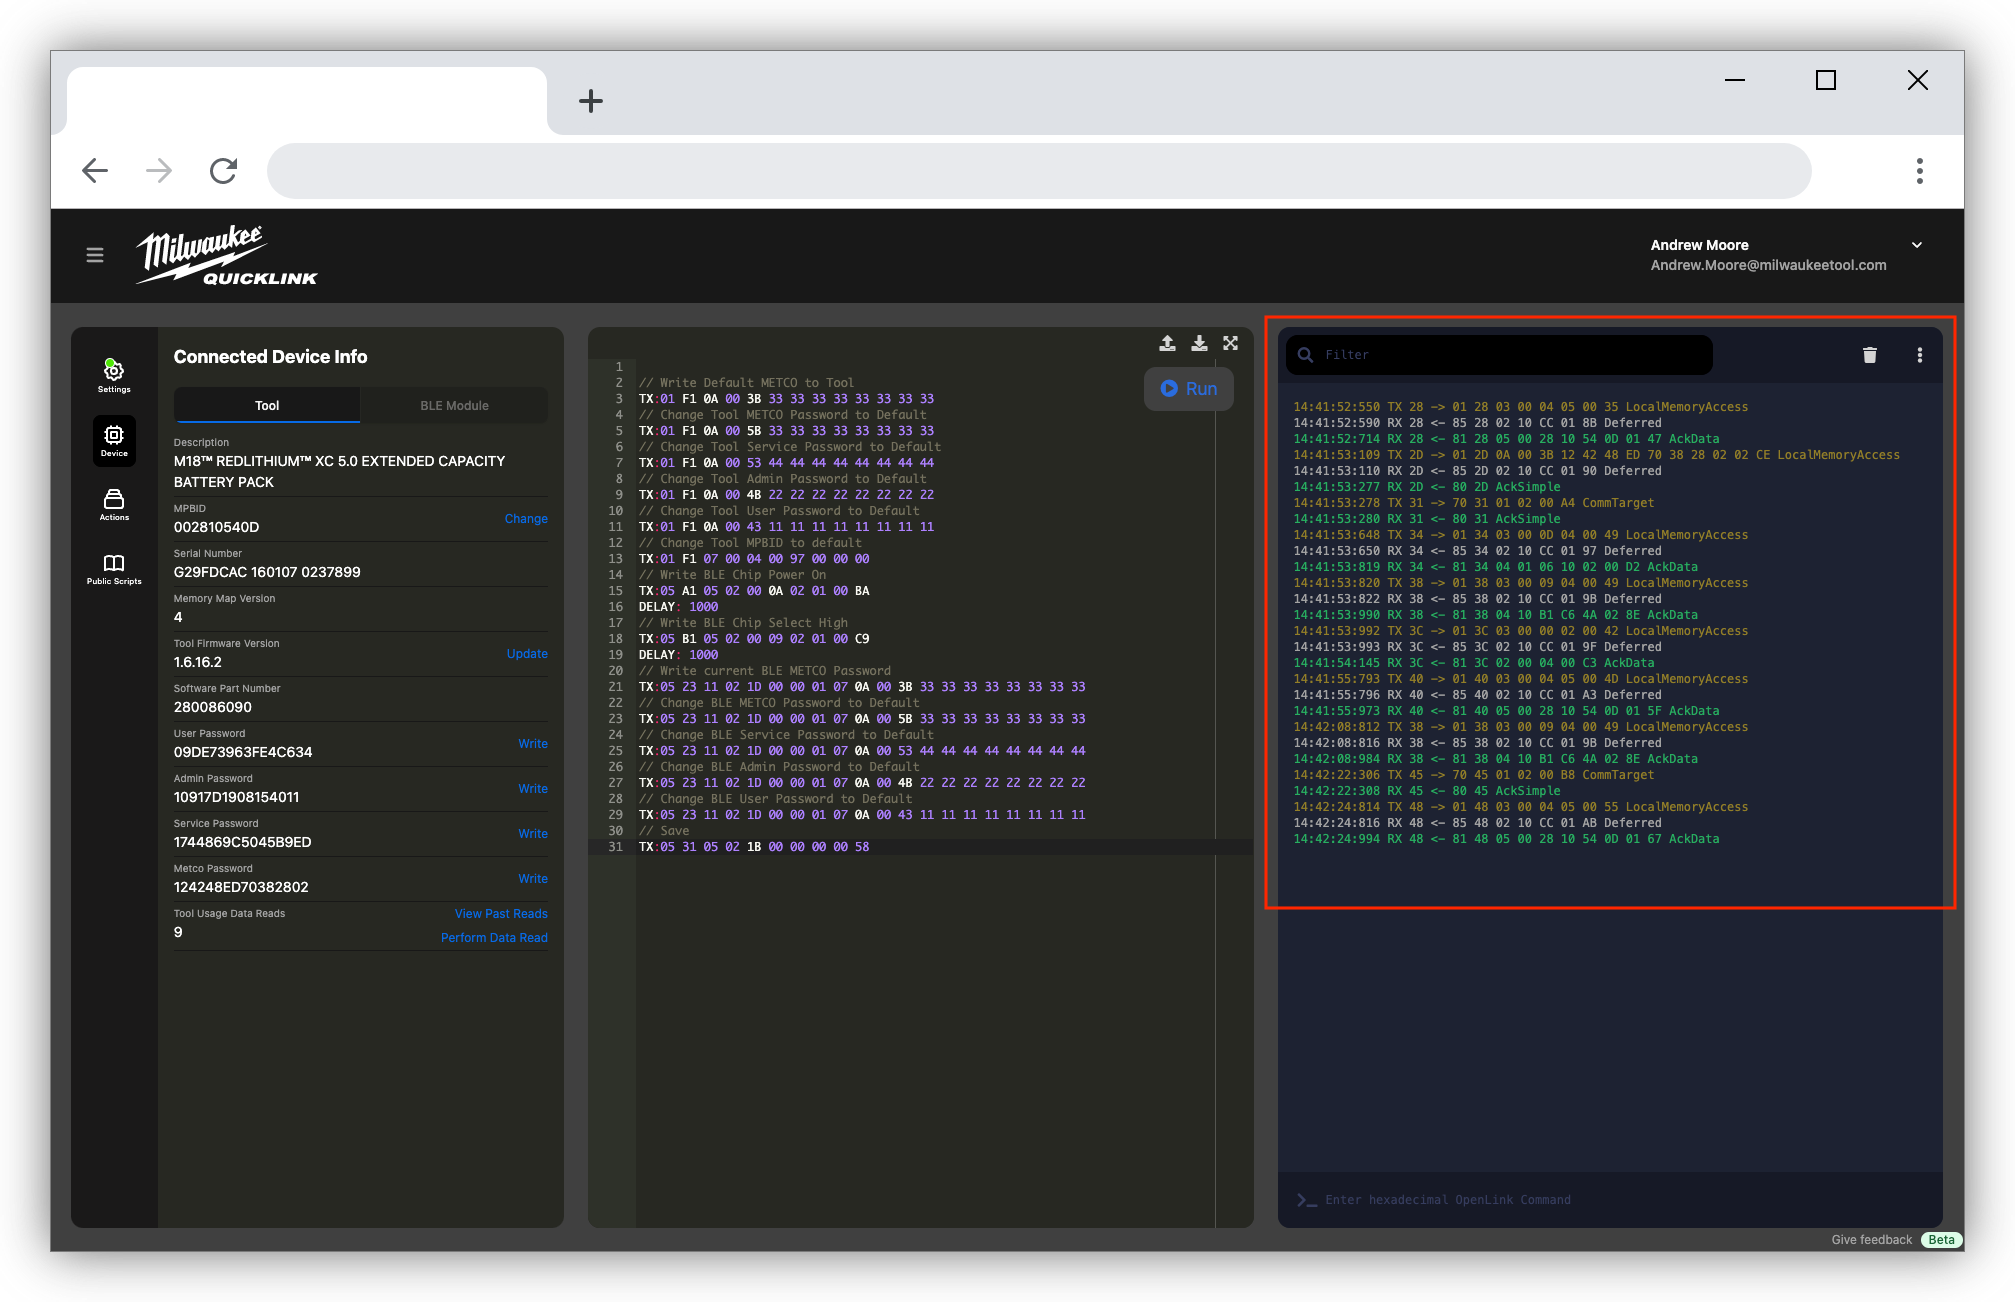Open View Past Reads link
The height and width of the screenshot is (1302, 2015).
[501, 914]
